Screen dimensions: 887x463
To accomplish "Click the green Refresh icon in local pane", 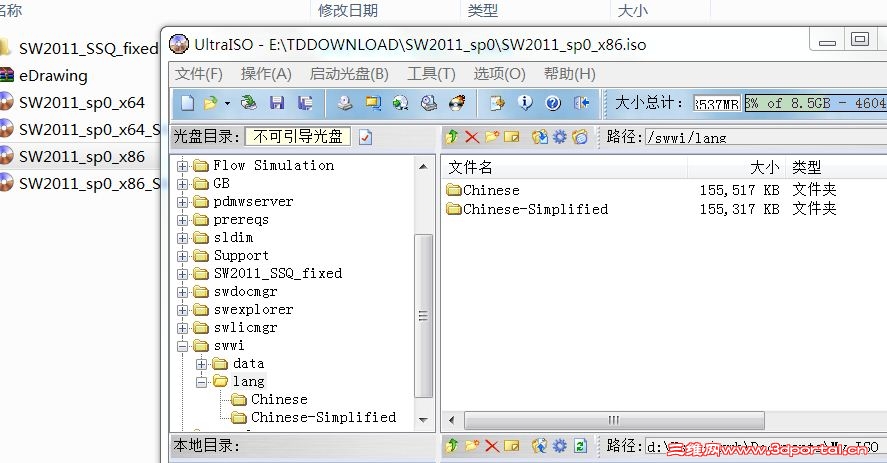I will coord(580,446).
